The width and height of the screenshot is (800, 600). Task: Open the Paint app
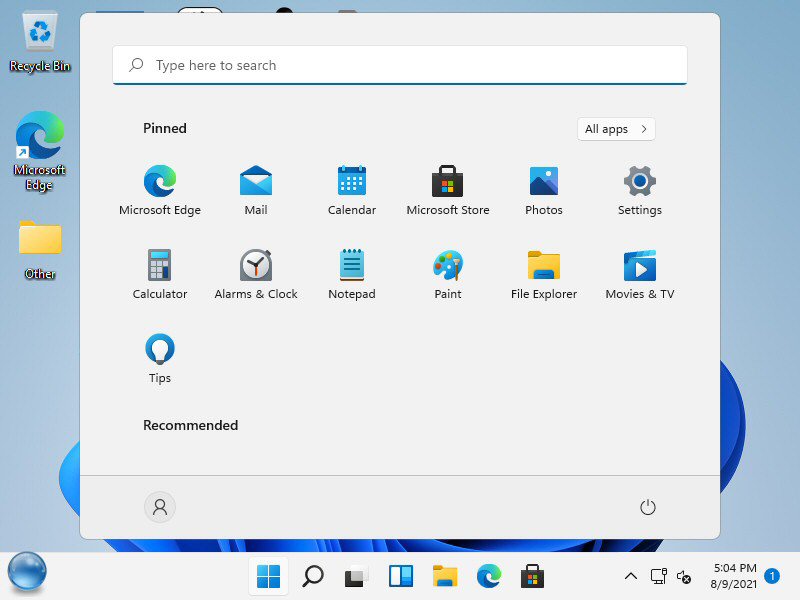coord(447,274)
